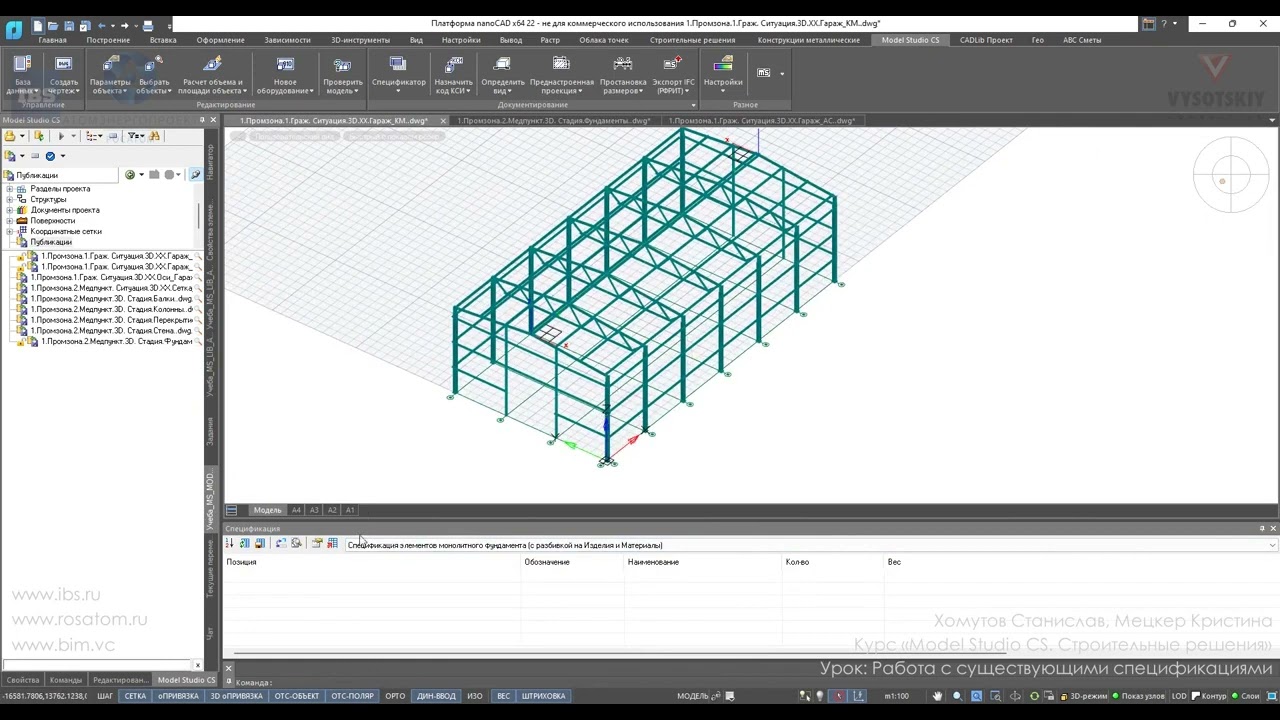Click the view compass circle in viewport
The image size is (1280, 720).
tap(1231, 175)
